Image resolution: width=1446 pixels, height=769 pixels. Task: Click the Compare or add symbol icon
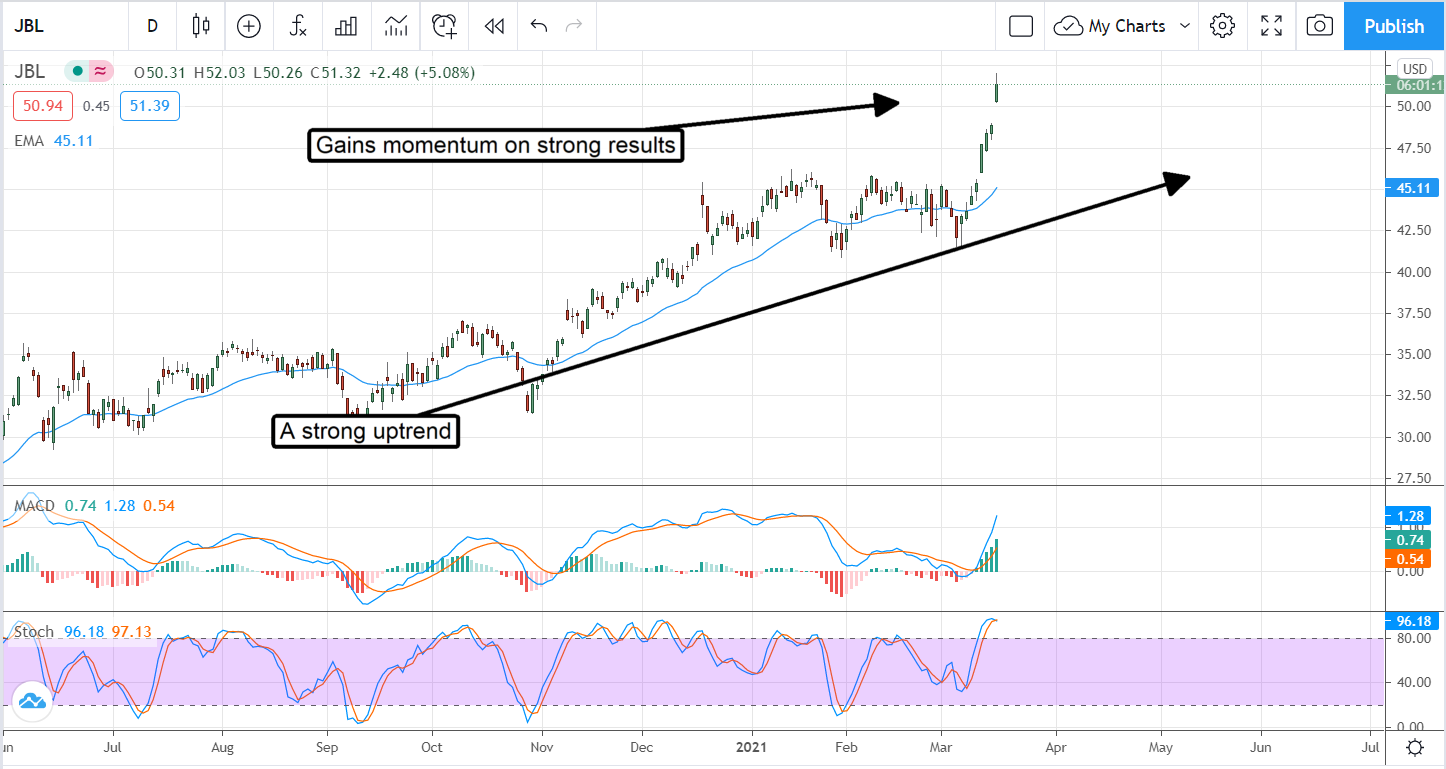(x=248, y=26)
